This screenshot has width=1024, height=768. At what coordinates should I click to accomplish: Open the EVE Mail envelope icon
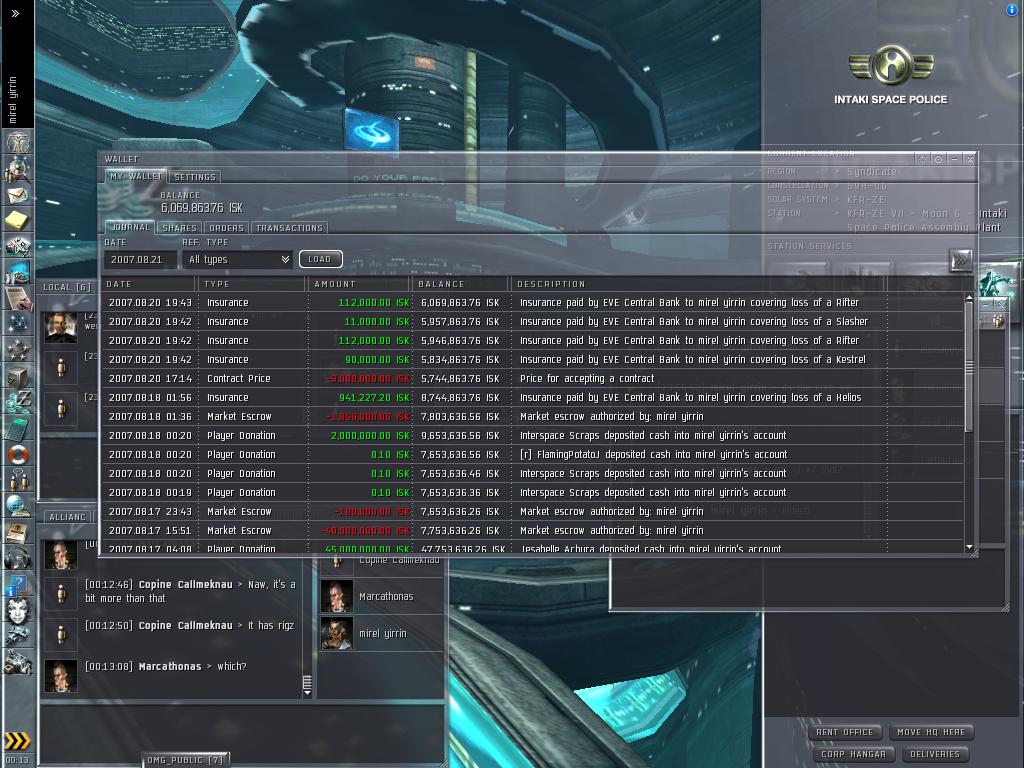pyautogui.click(x=18, y=194)
